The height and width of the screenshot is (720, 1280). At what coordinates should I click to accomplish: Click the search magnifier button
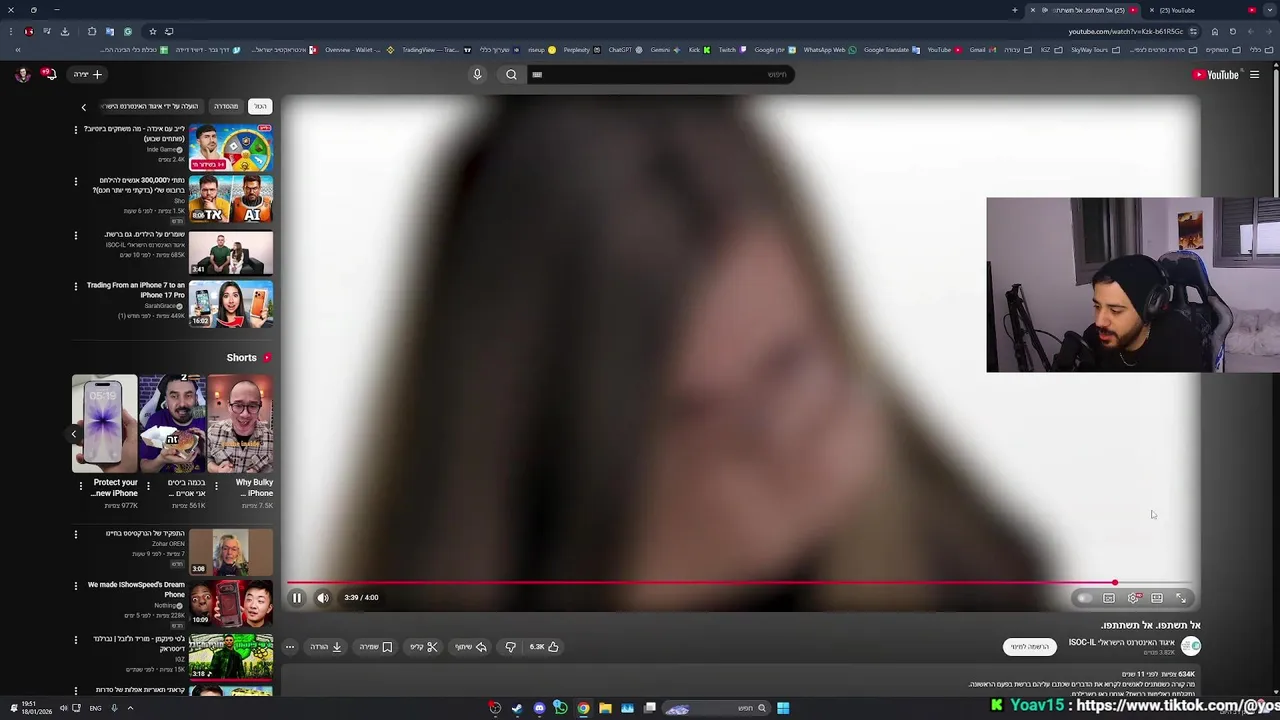click(511, 75)
